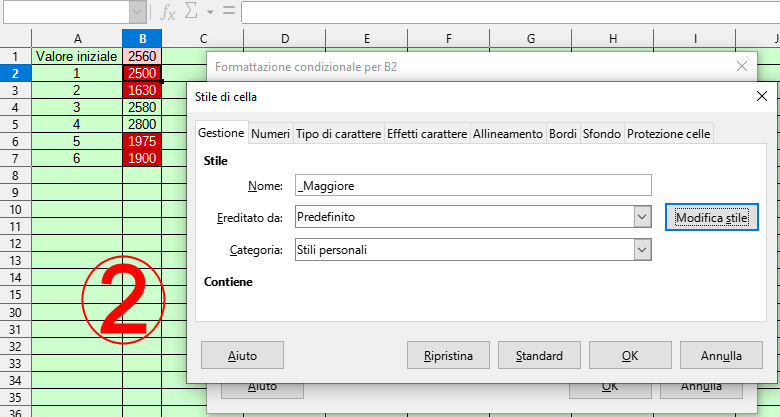
Task: Close the Formattazione condizionale dialog
Action: point(741,66)
